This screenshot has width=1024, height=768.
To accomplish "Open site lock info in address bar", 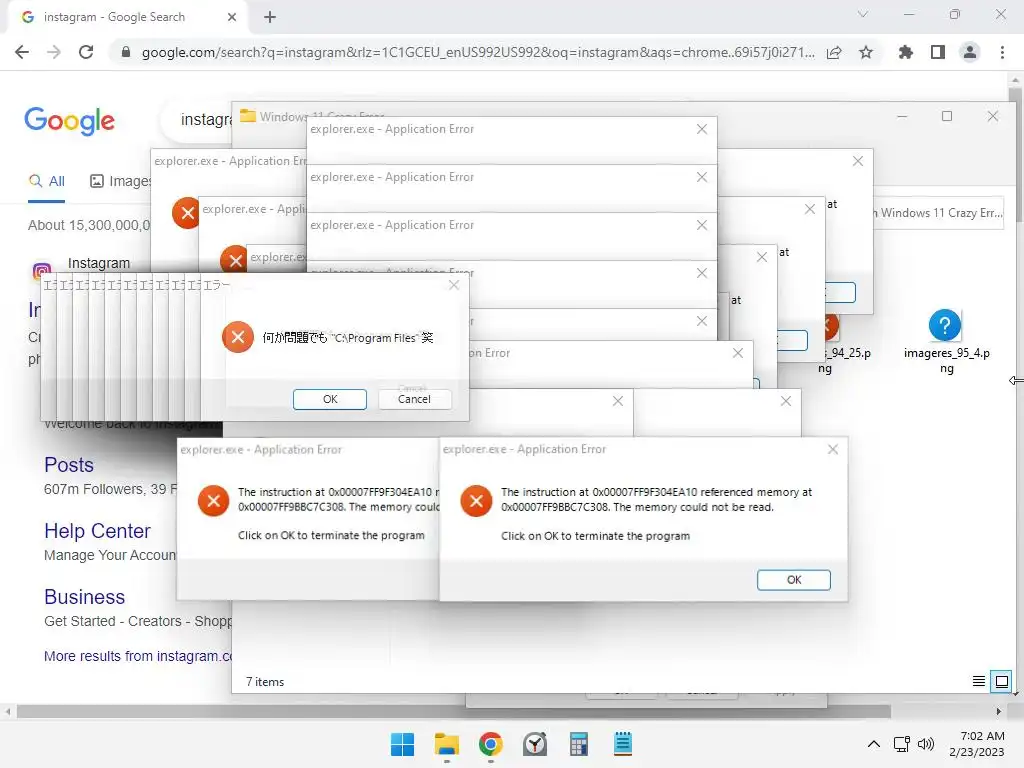I will (x=126, y=52).
